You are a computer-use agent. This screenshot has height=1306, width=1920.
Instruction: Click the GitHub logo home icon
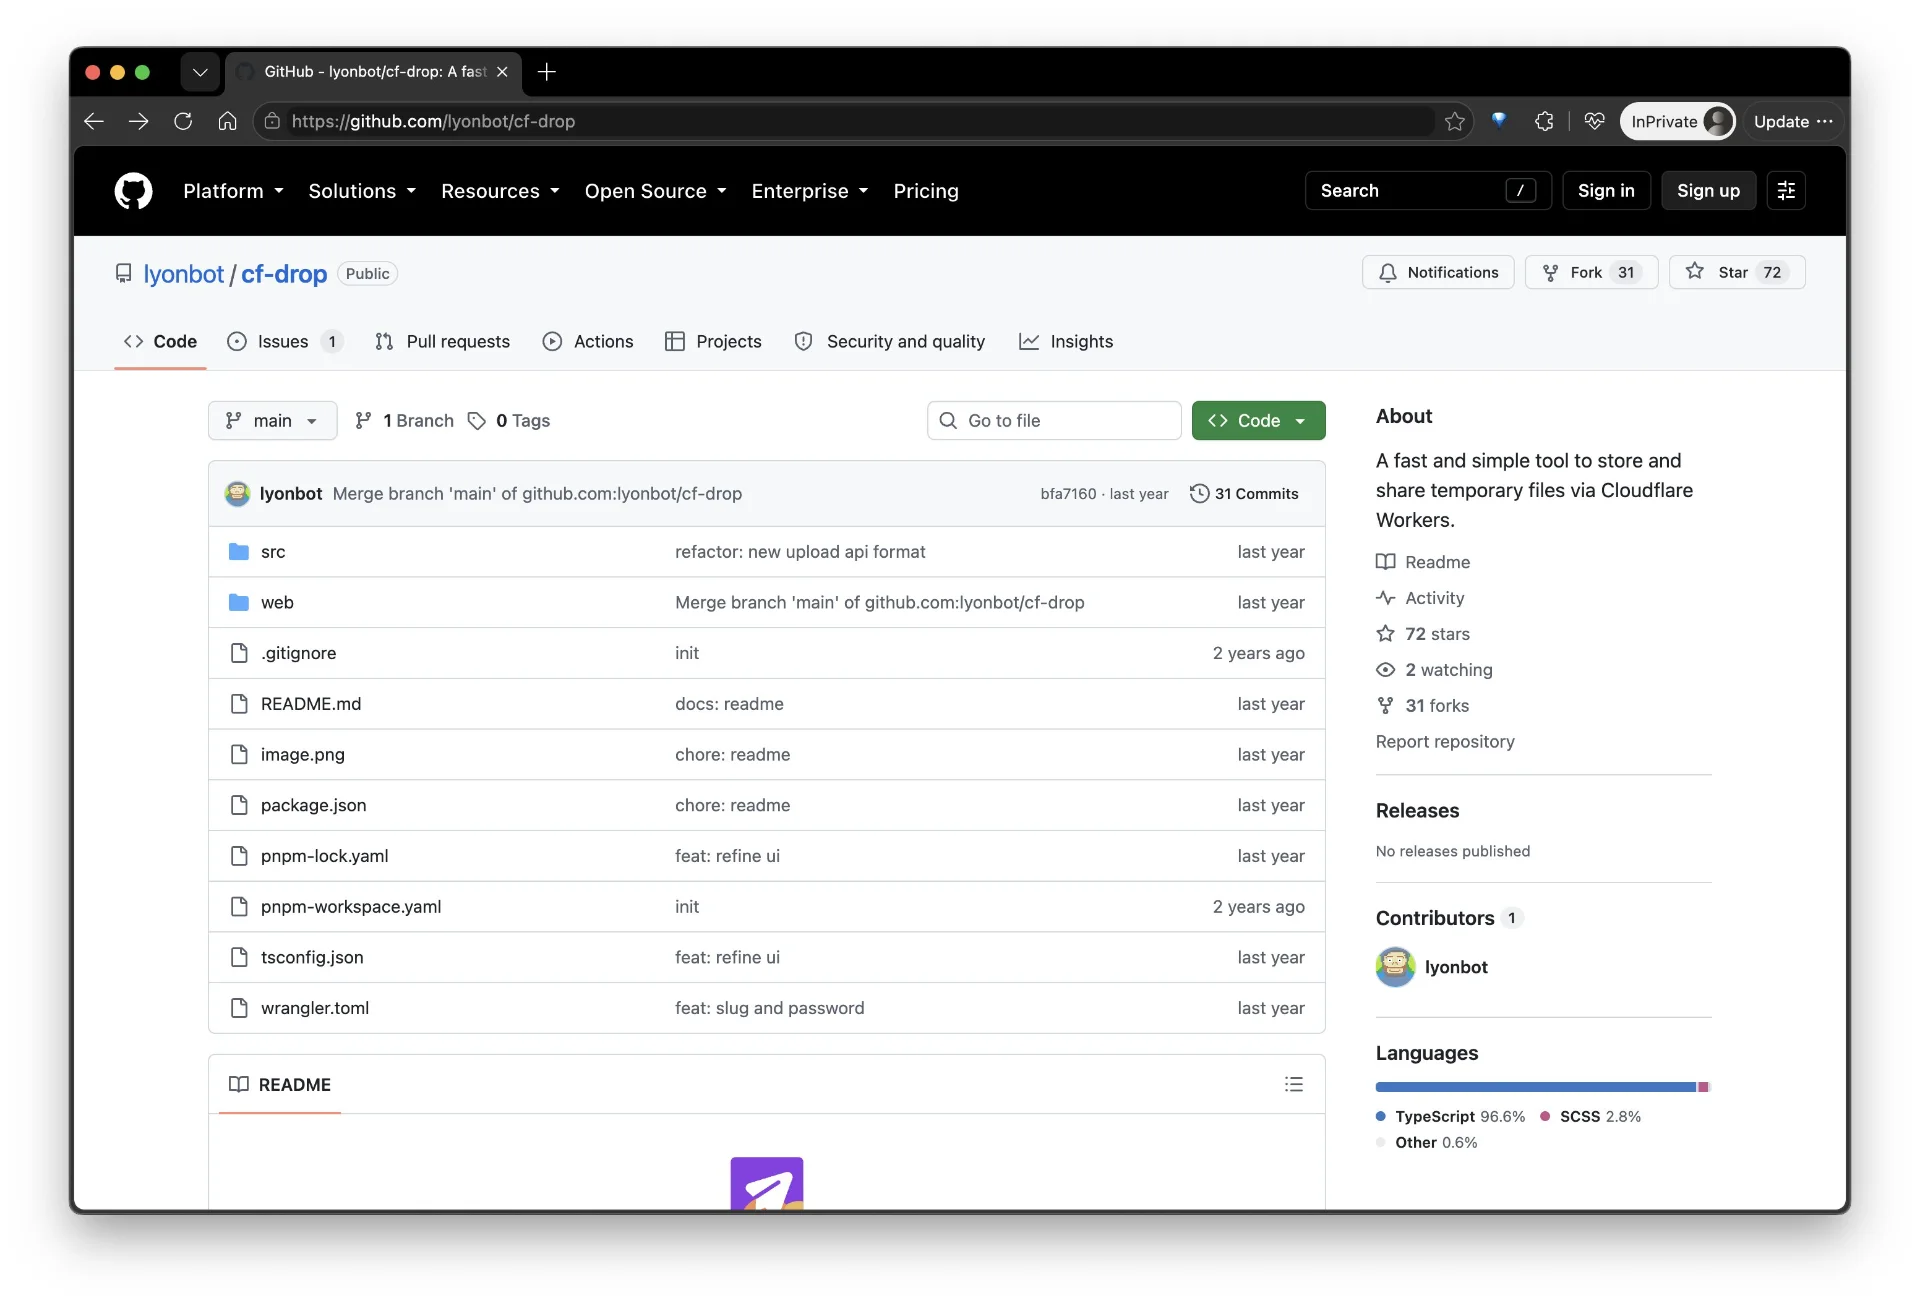tap(133, 191)
